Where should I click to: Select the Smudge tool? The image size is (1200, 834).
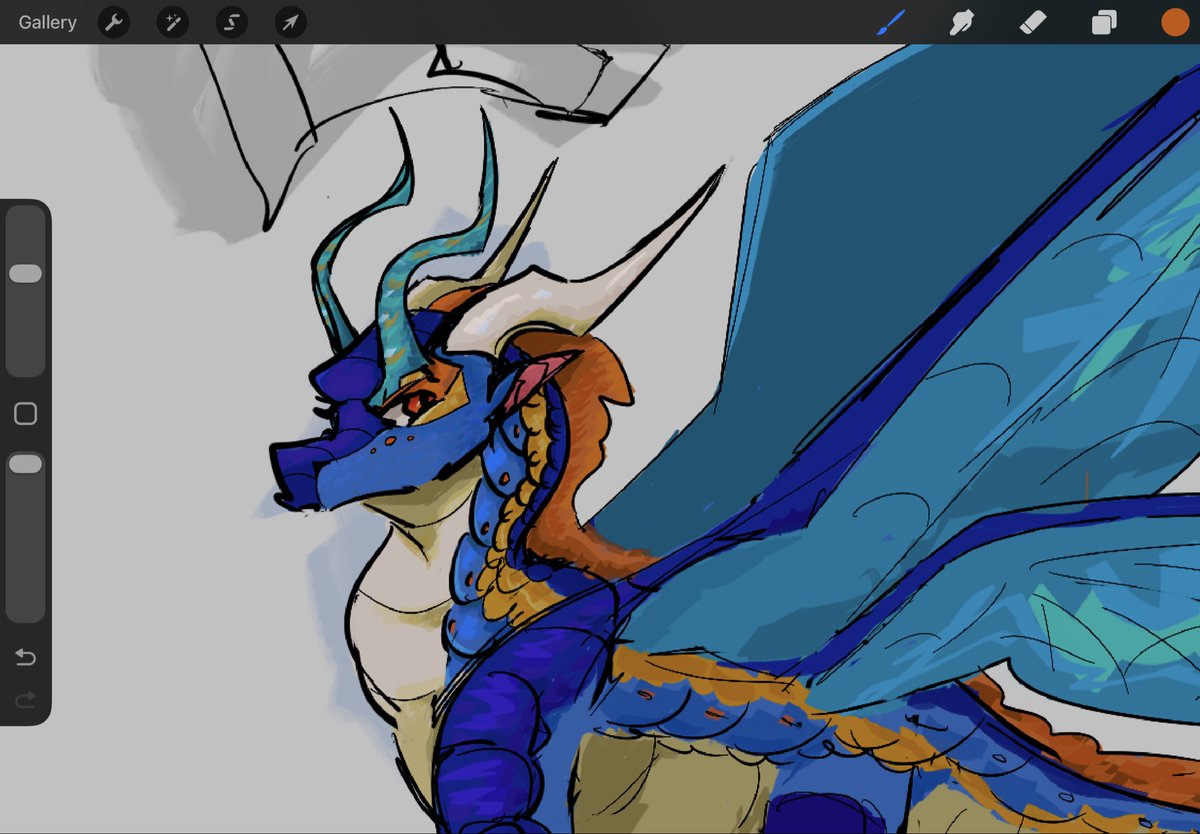pyautogui.click(x=961, y=22)
